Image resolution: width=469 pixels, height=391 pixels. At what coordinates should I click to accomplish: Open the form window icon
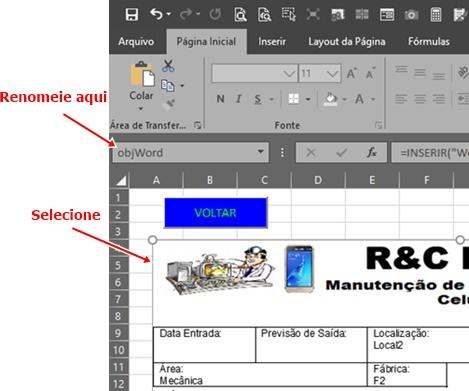[x=387, y=15]
